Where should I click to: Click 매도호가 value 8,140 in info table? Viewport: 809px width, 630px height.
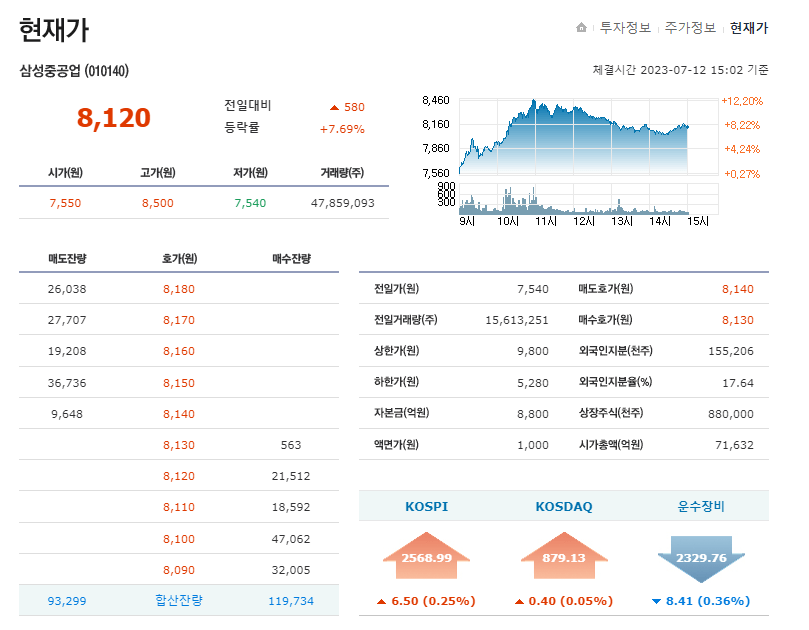[738, 289]
